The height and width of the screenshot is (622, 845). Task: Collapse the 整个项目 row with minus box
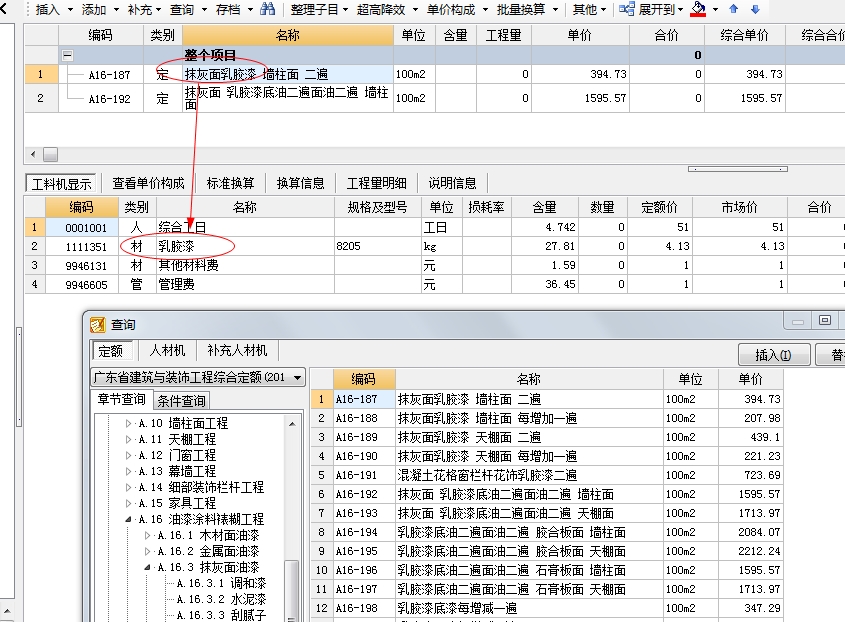(x=67, y=56)
